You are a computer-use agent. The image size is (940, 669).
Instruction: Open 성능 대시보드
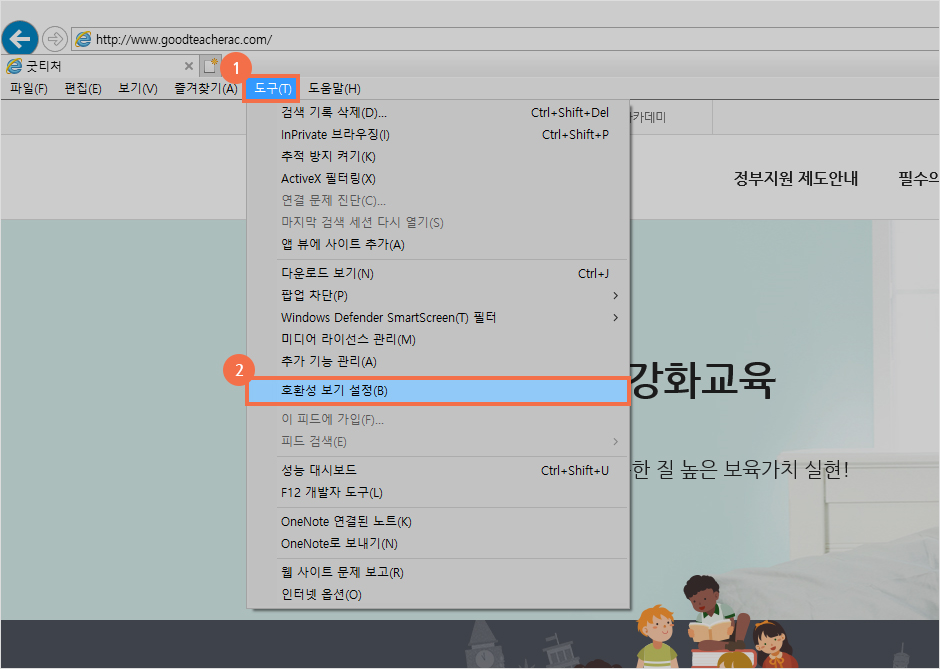tap(438, 471)
